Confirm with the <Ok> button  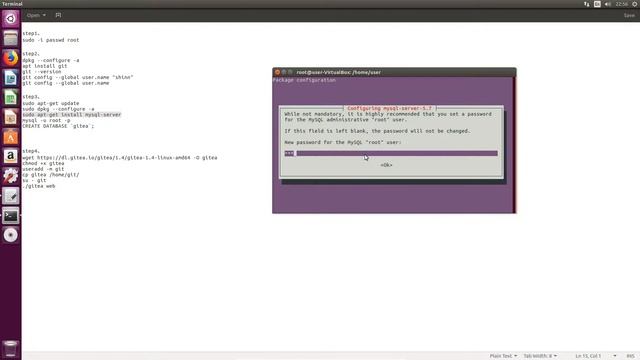(x=386, y=165)
